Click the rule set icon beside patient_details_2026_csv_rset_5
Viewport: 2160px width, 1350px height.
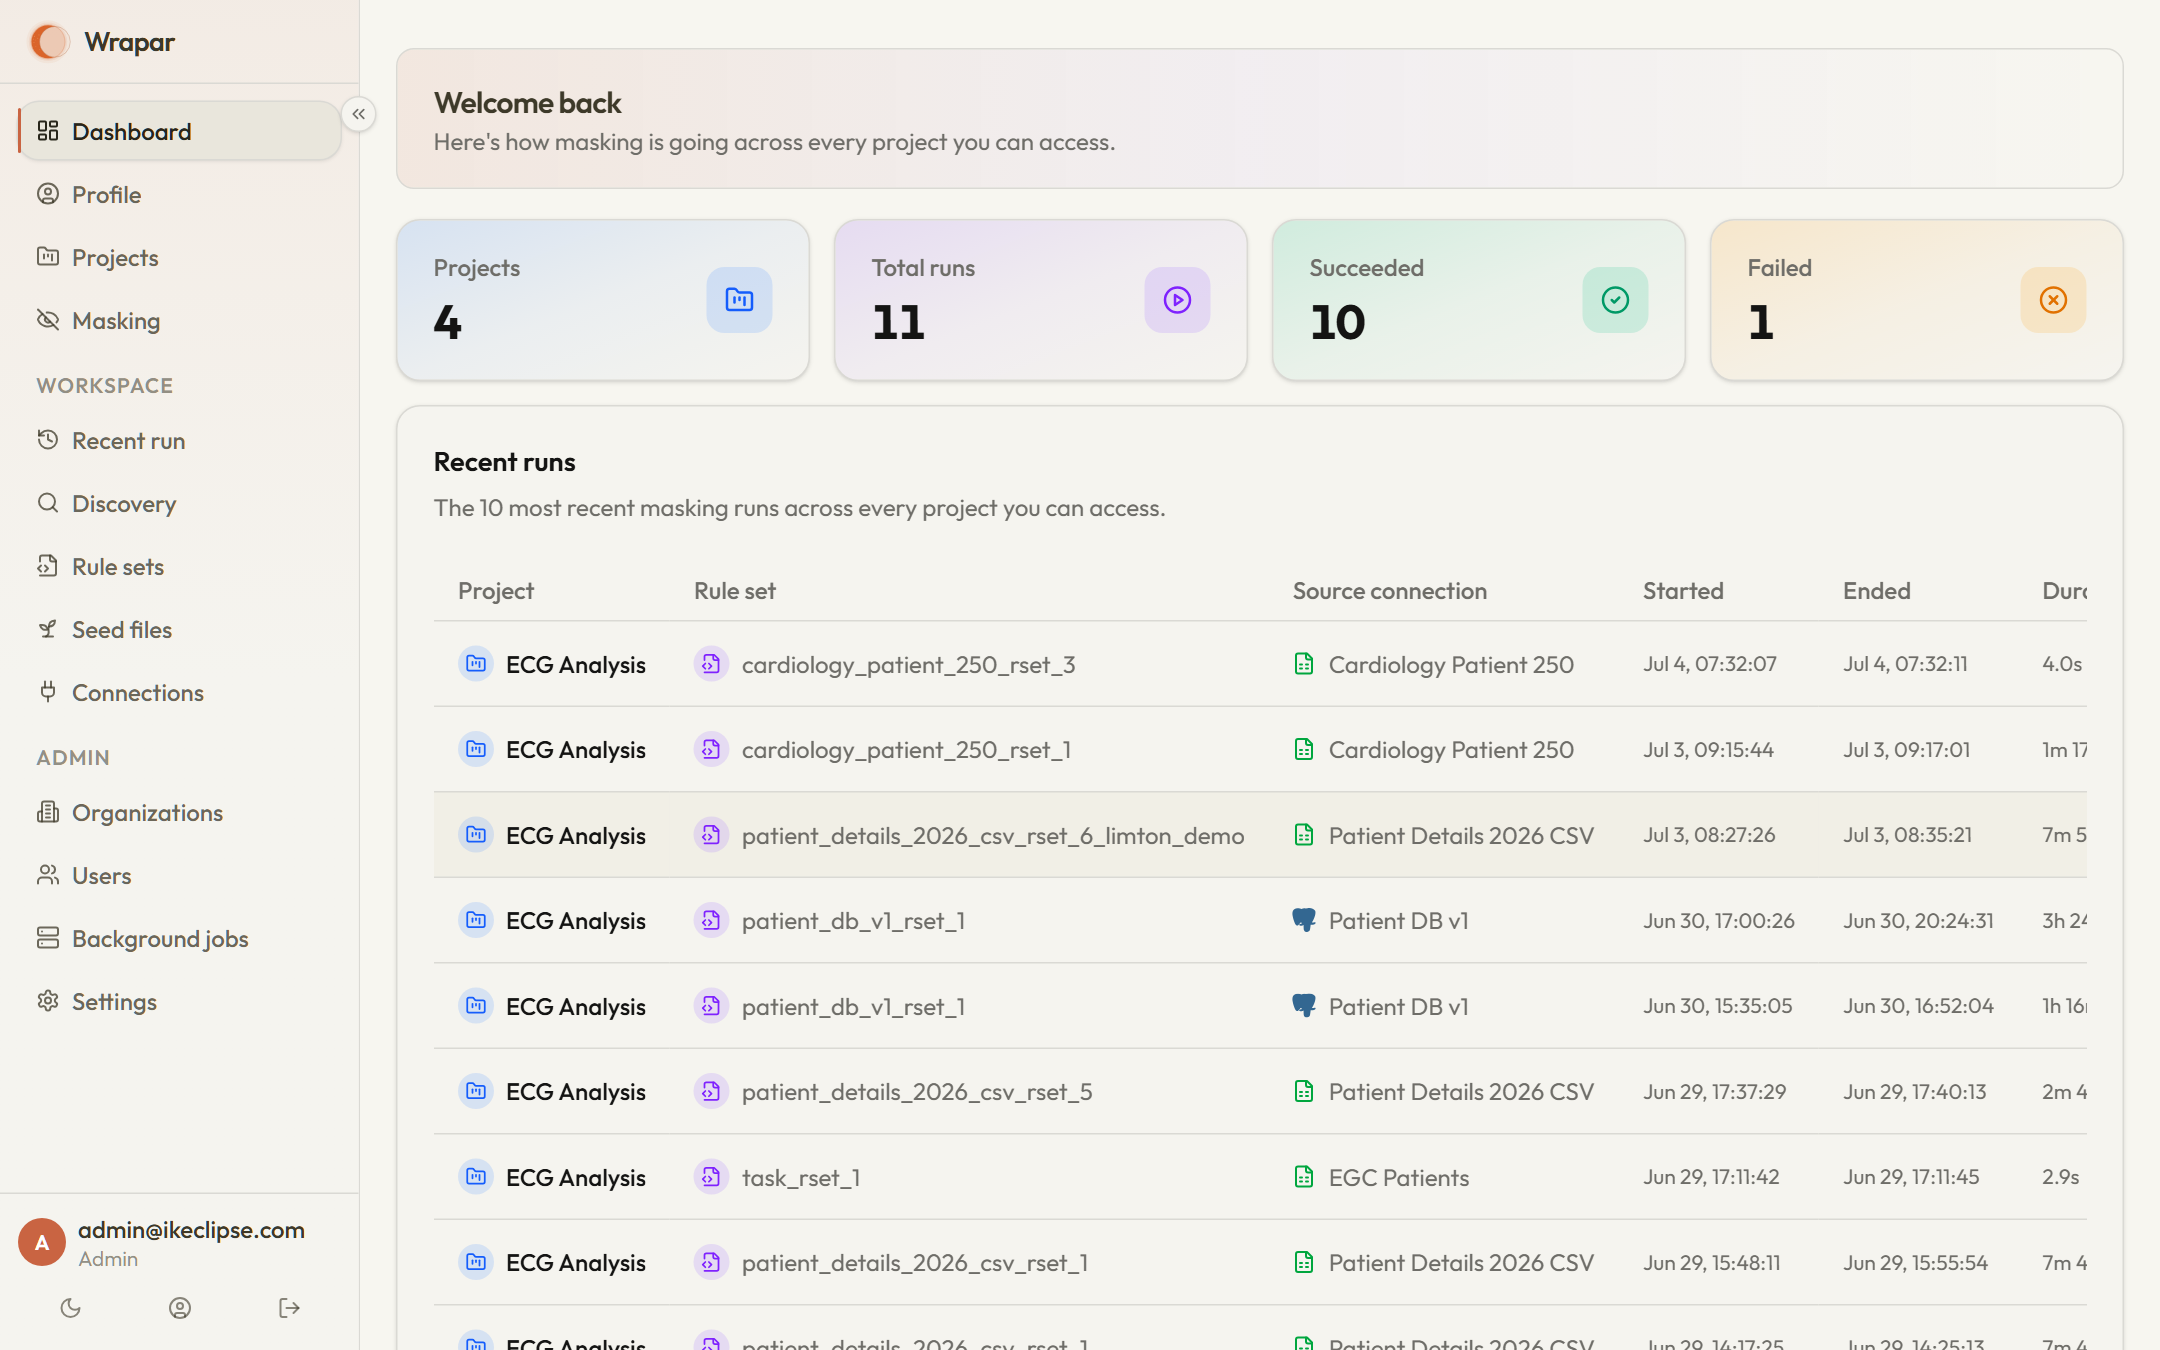click(711, 1091)
